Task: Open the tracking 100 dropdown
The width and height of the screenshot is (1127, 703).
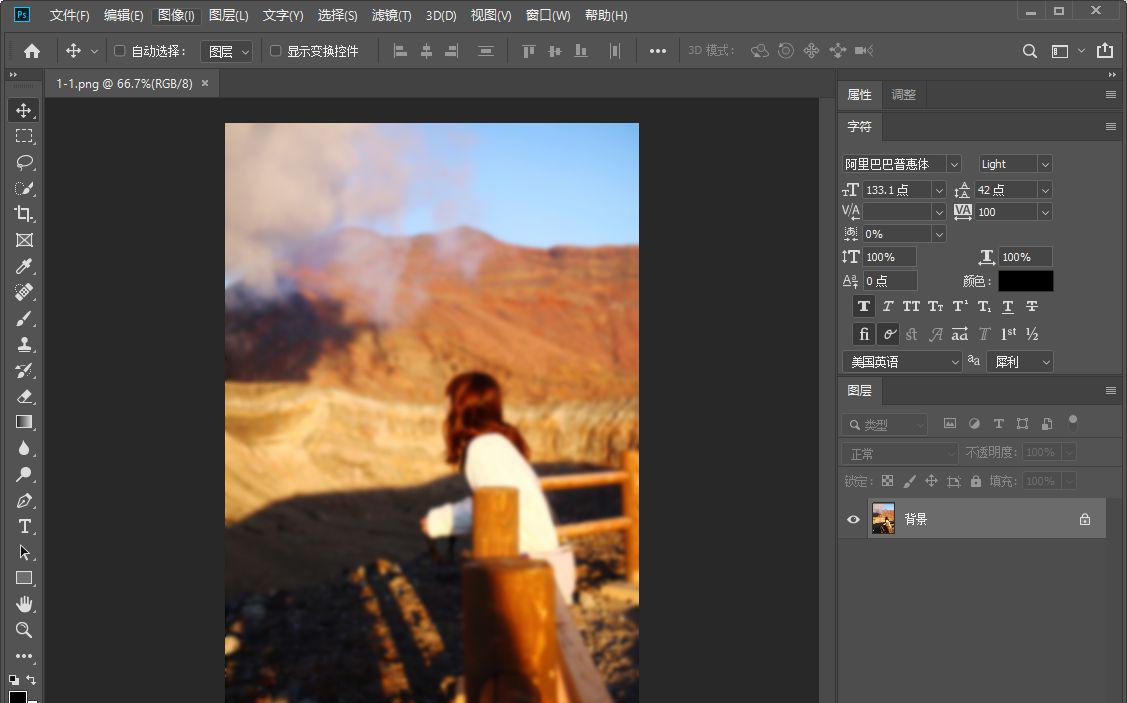Action: click(1045, 212)
